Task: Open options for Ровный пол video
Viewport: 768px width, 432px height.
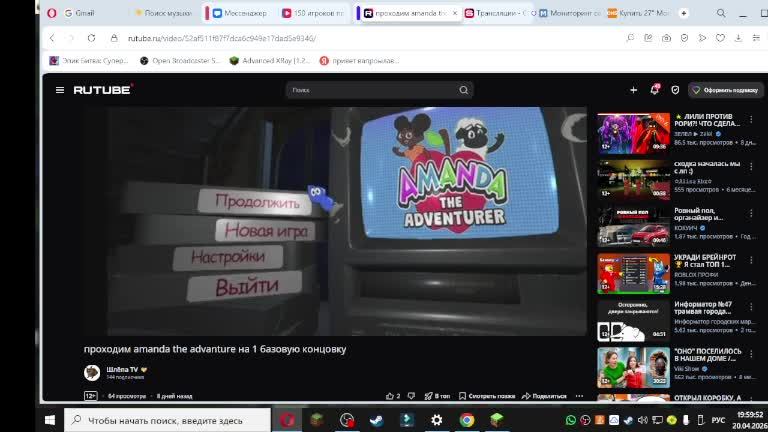Action: coord(751,213)
